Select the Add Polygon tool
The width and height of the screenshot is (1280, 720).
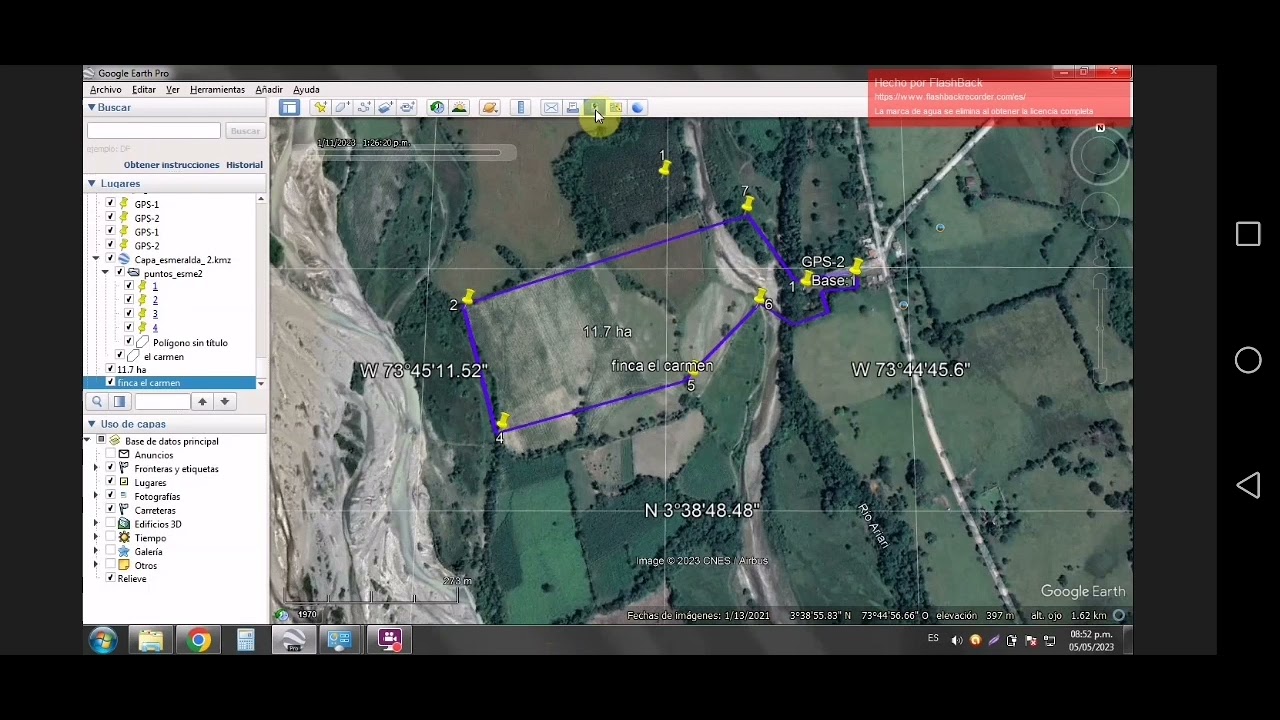click(342, 108)
